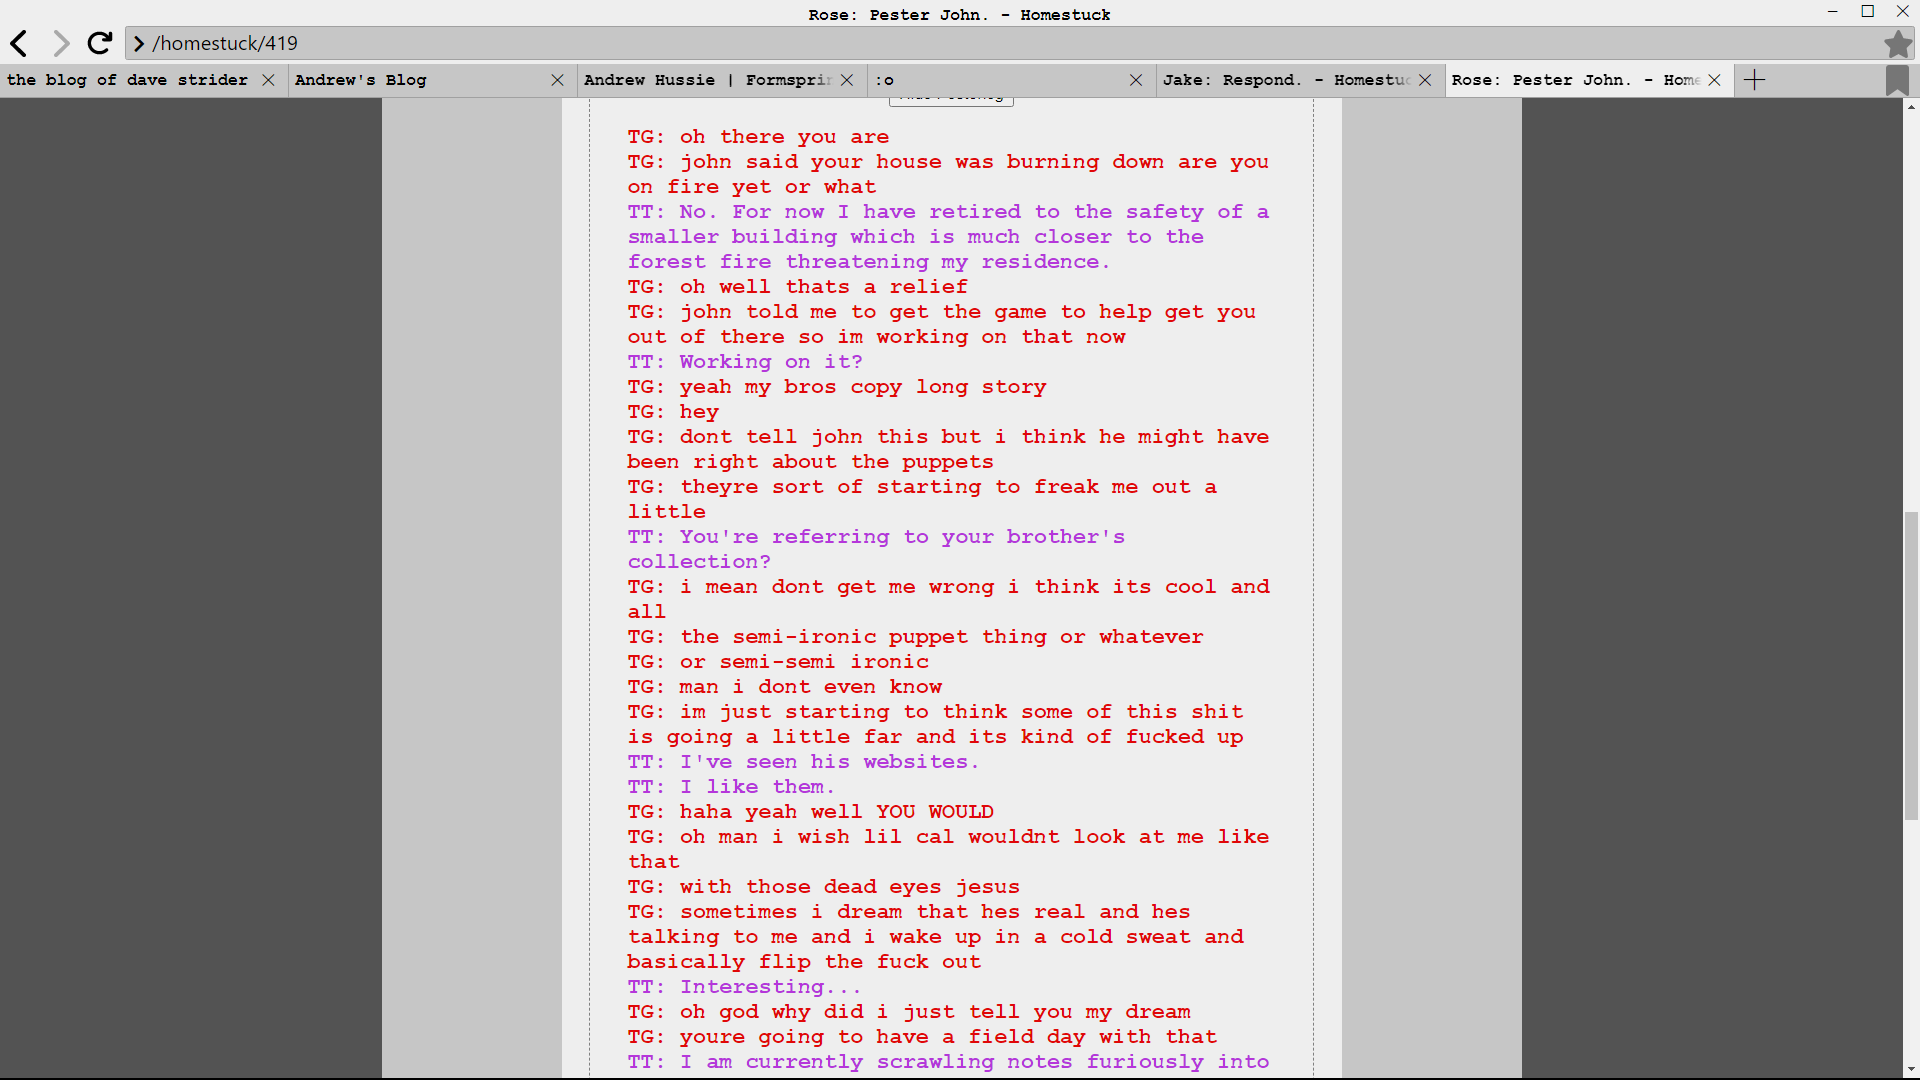
Task: Click the chevron before the URL path
Action: [x=139, y=43]
